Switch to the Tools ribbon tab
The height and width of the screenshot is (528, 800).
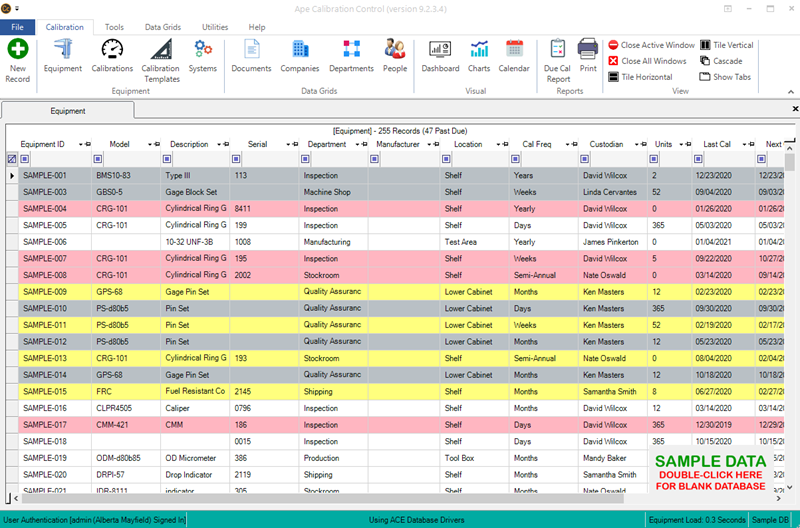(114, 27)
